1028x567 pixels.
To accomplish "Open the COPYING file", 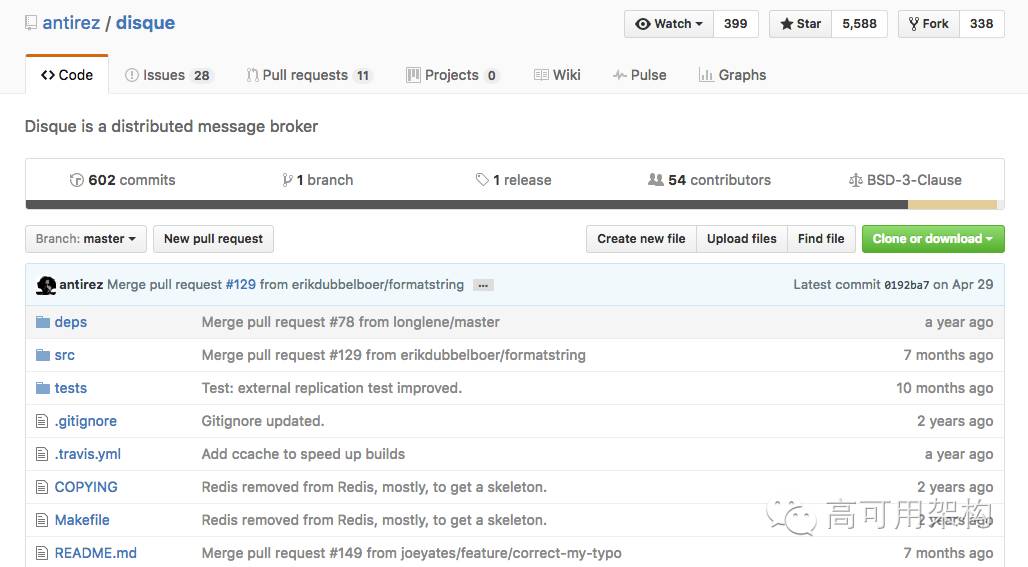I will pos(86,487).
